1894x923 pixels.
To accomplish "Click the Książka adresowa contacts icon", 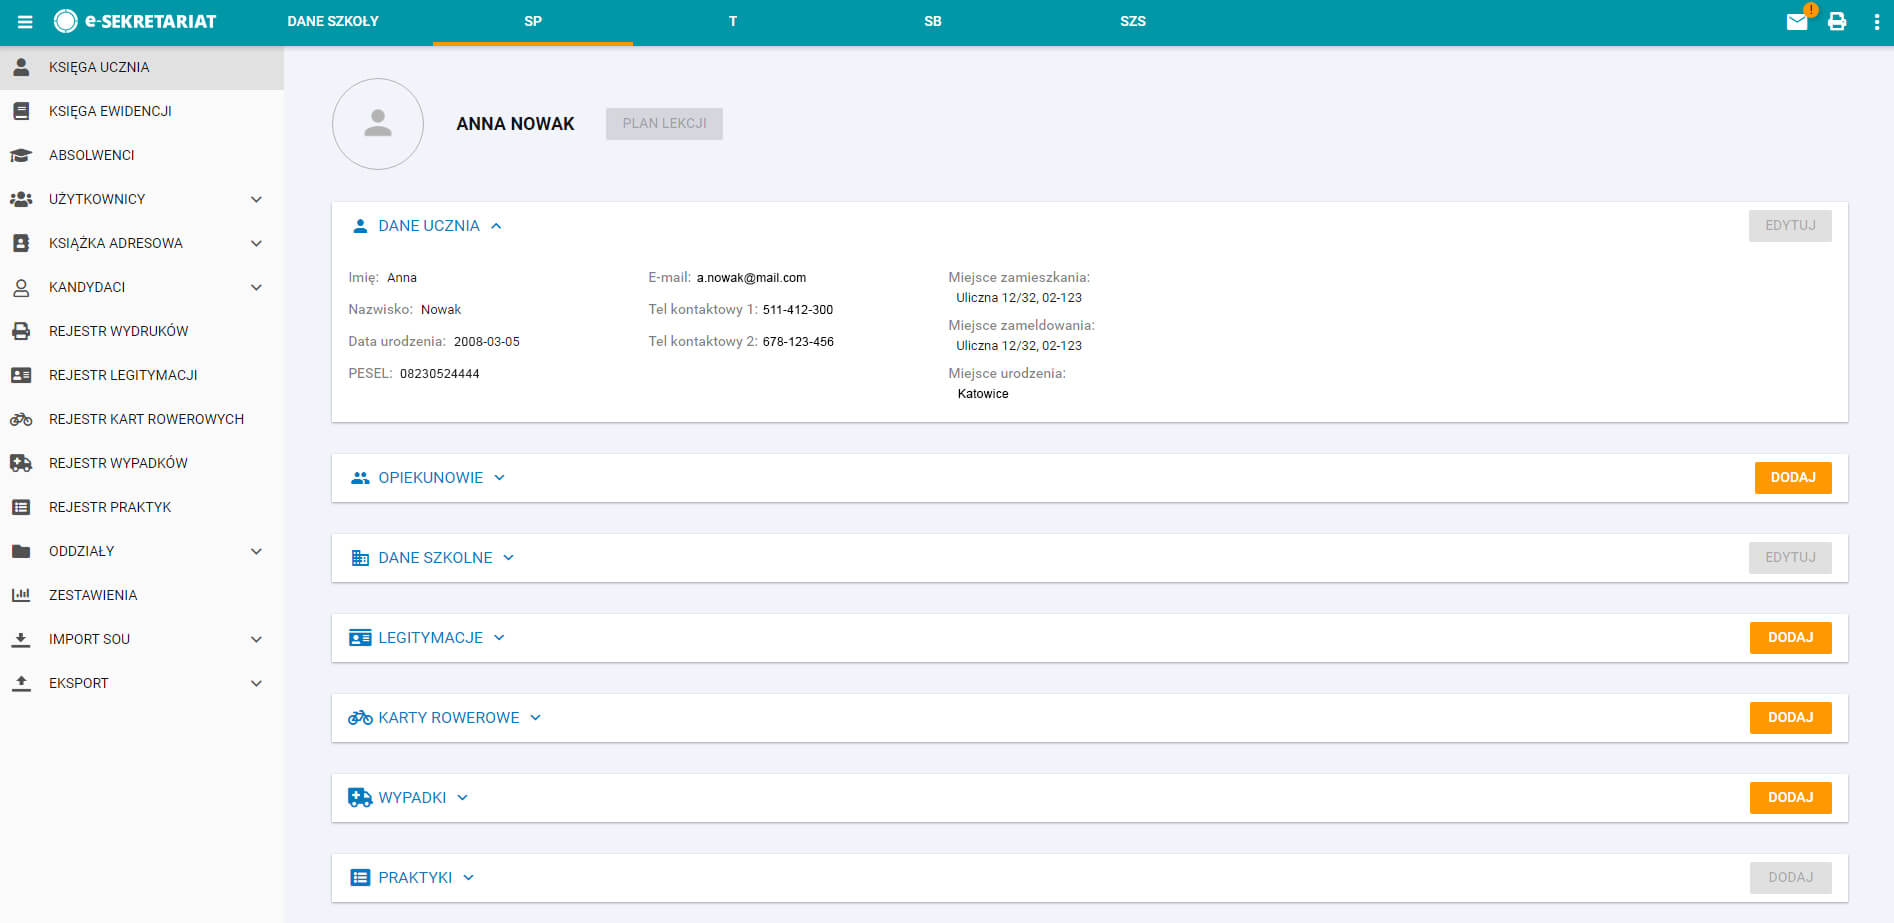I will point(21,243).
